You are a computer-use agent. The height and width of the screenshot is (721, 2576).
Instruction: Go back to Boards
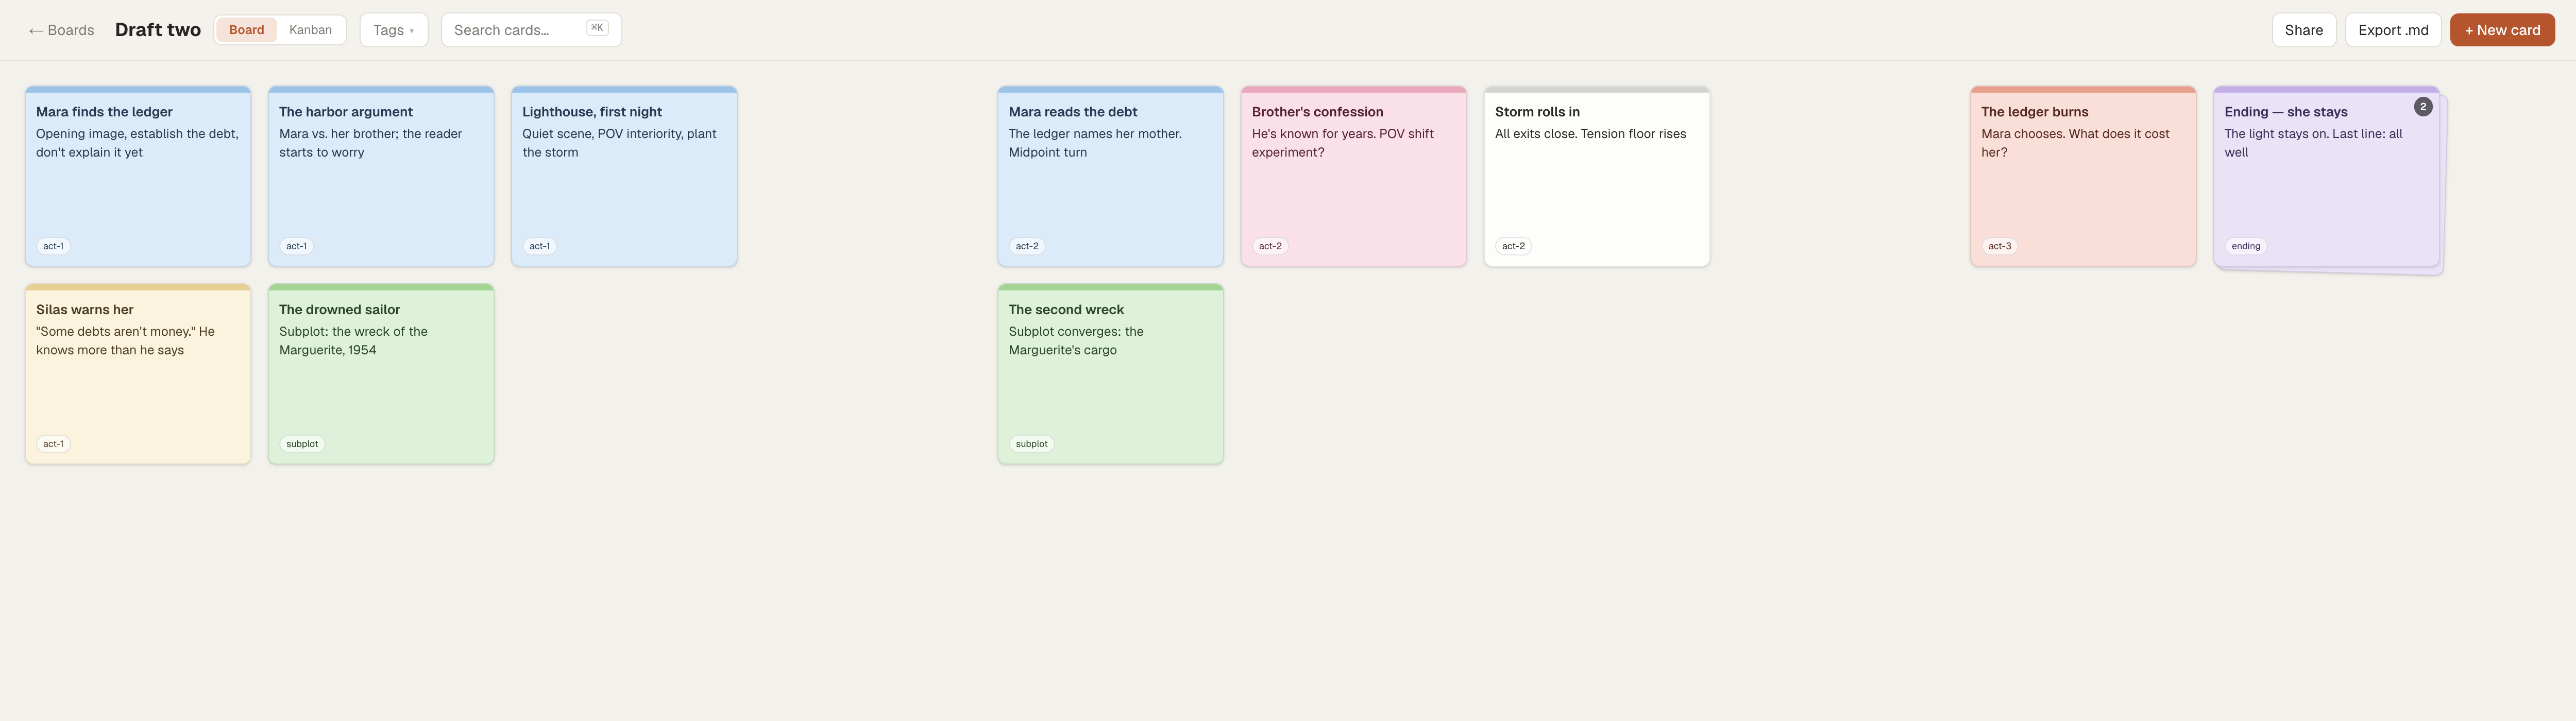(x=61, y=30)
